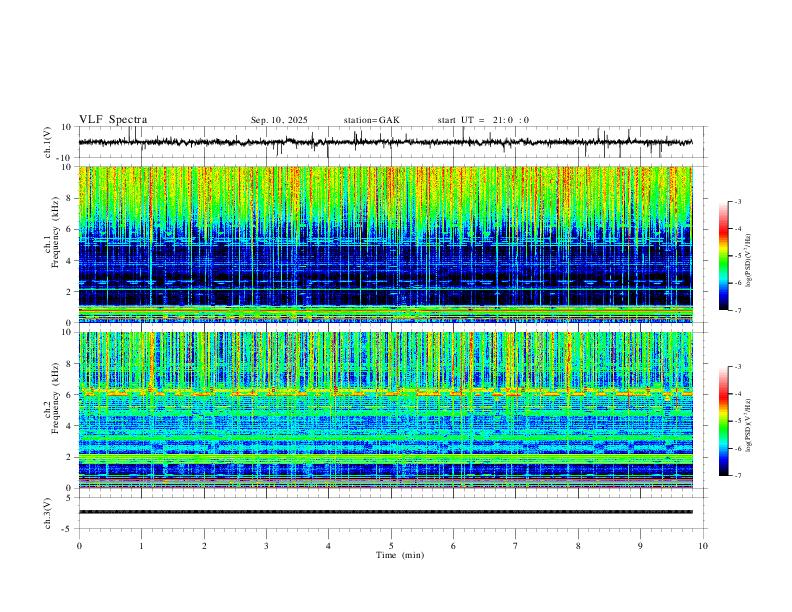
Task: Click the time axis tick label '3'
Action: 266,546
